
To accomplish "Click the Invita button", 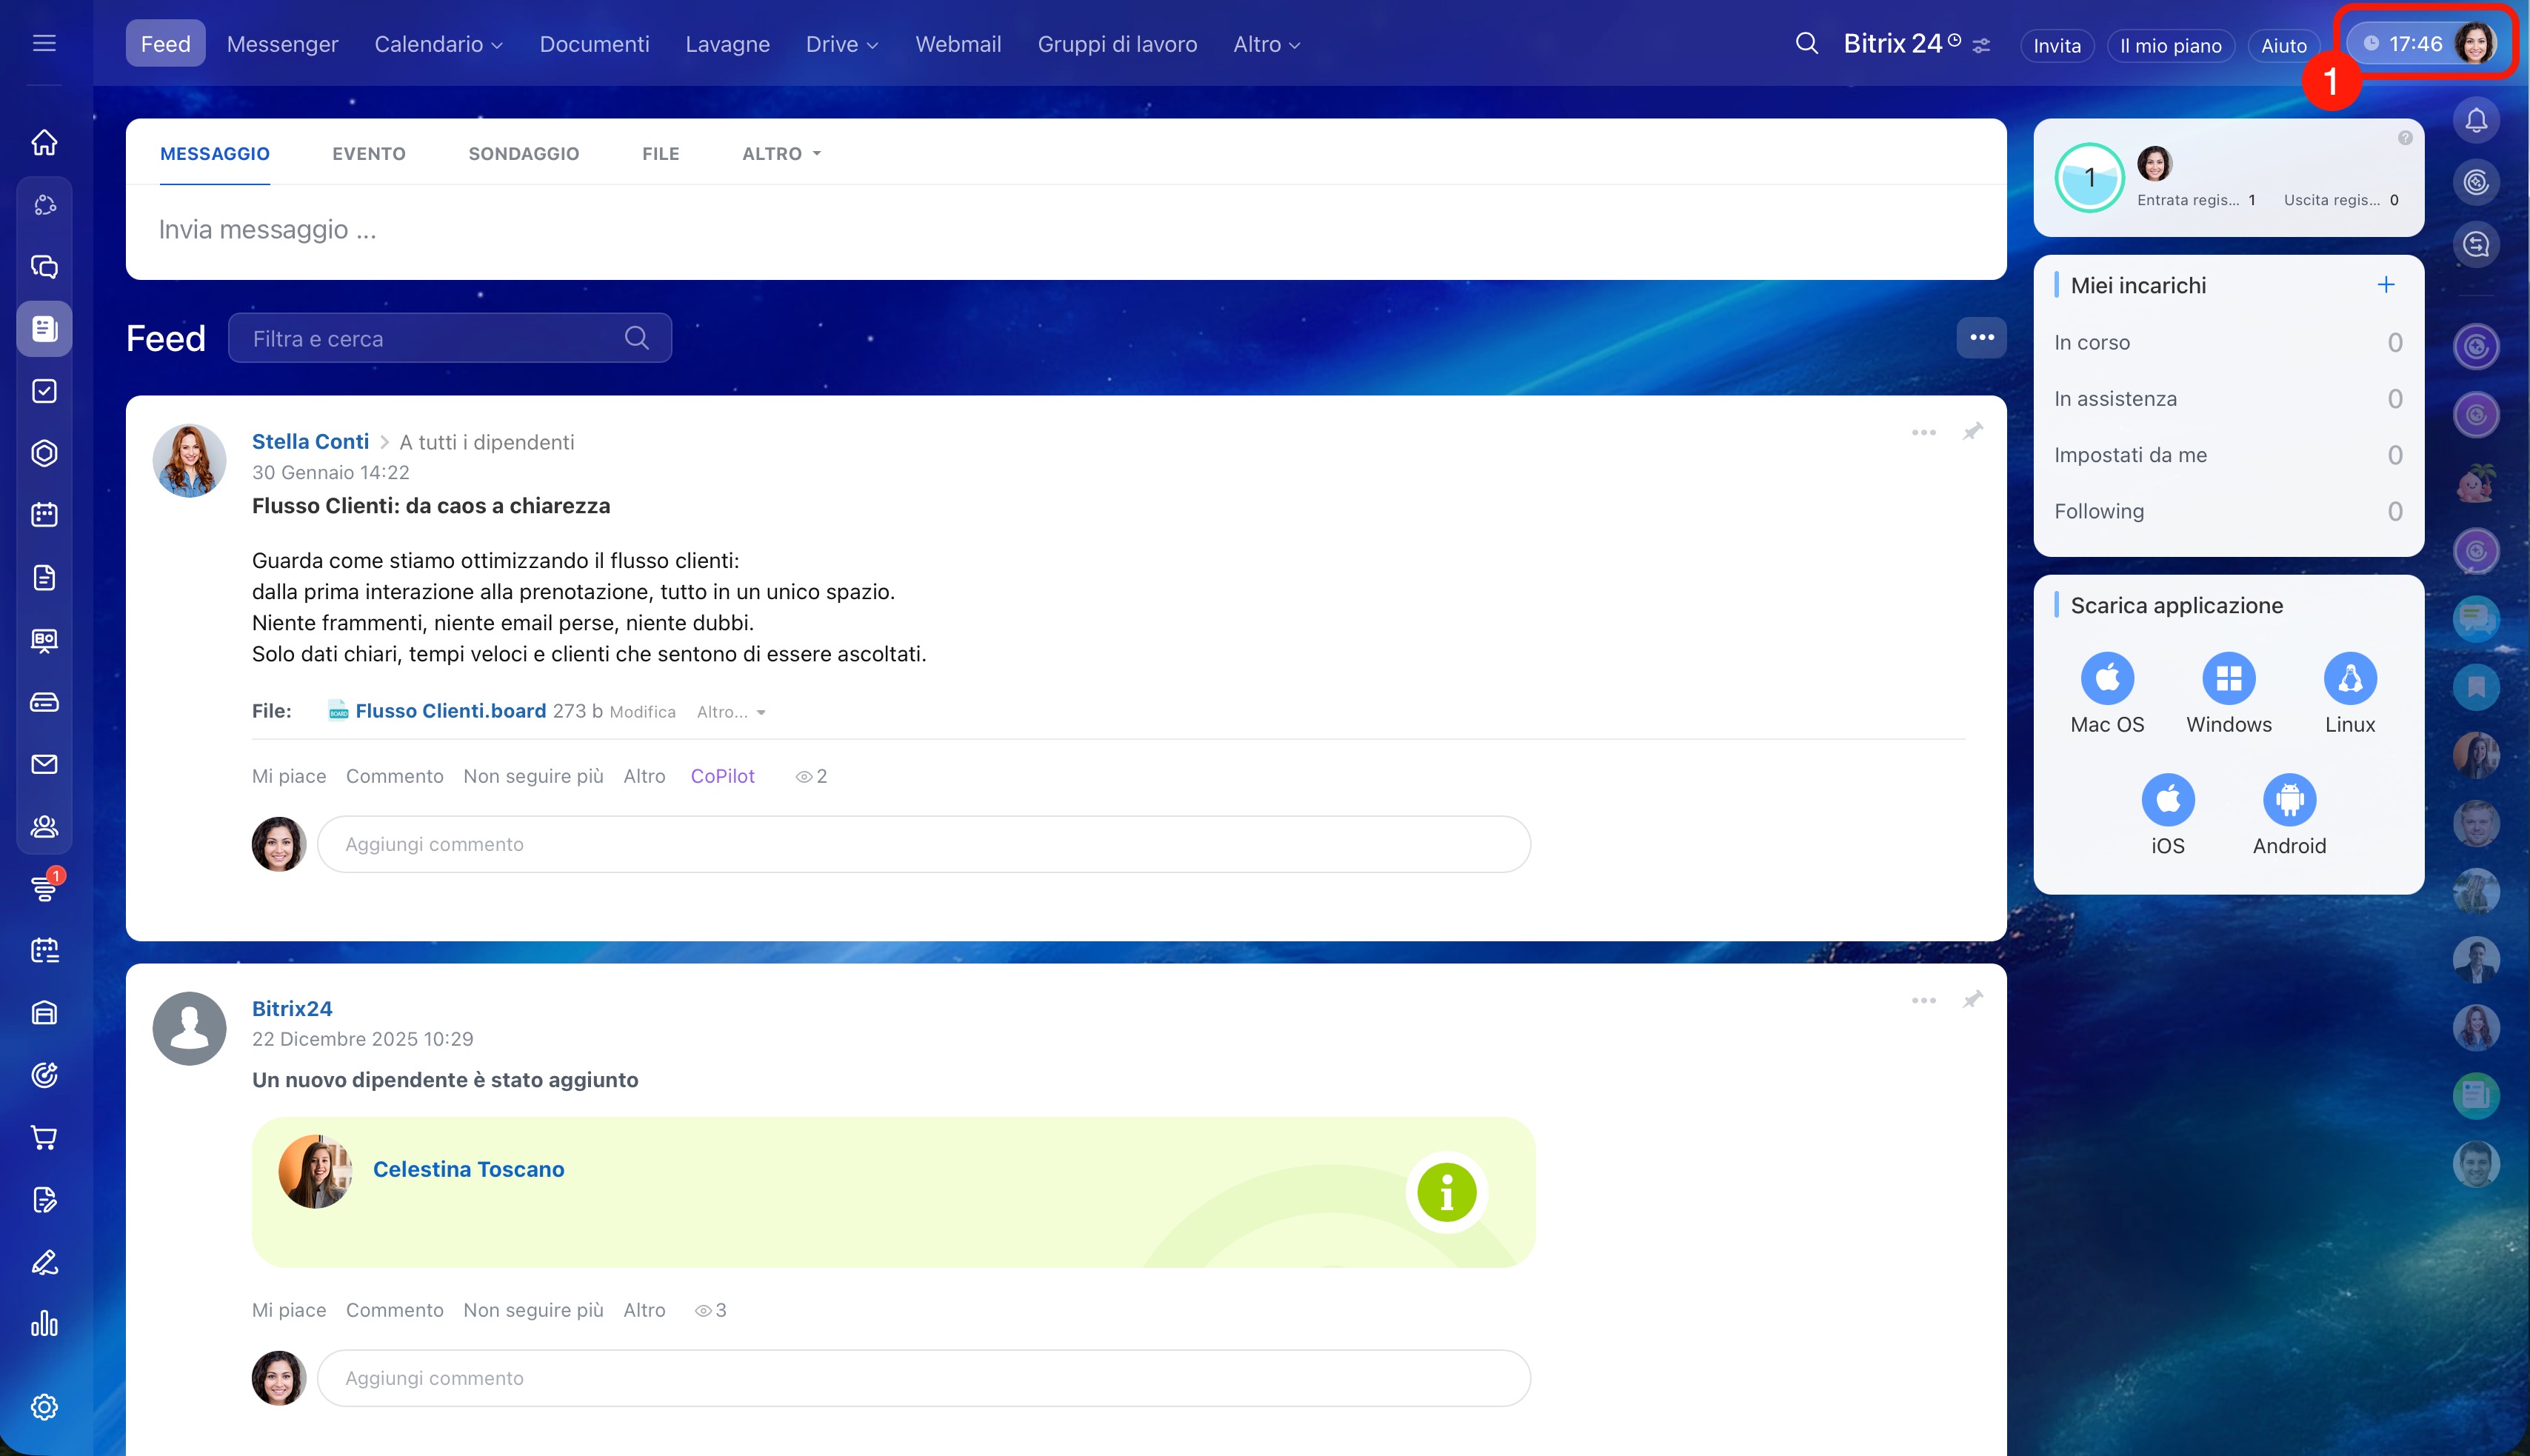I will pyautogui.click(x=2056, y=45).
